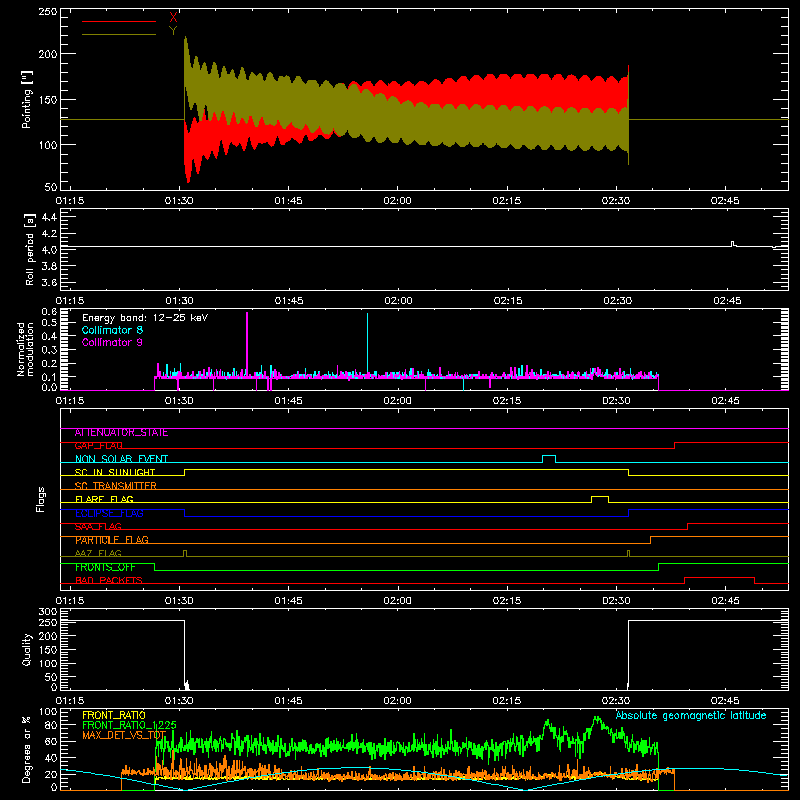
Task: Click the SC_TRANSMITTER flag label
Action: coord(115,486)
